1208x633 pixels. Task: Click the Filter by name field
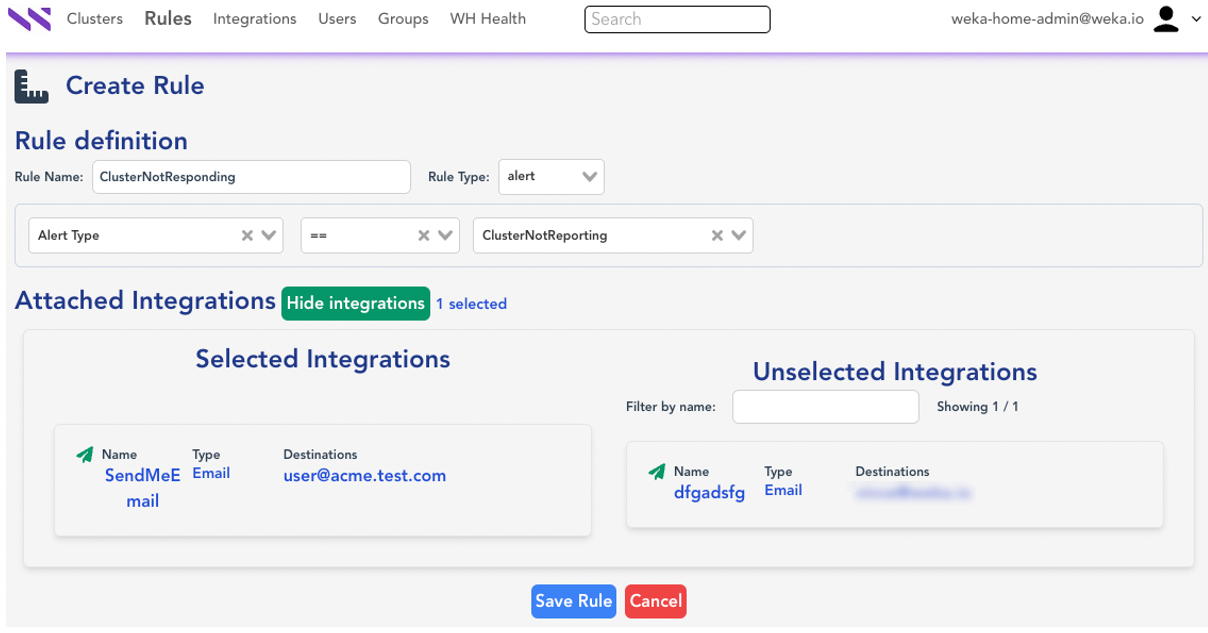[x=825, y=407]
